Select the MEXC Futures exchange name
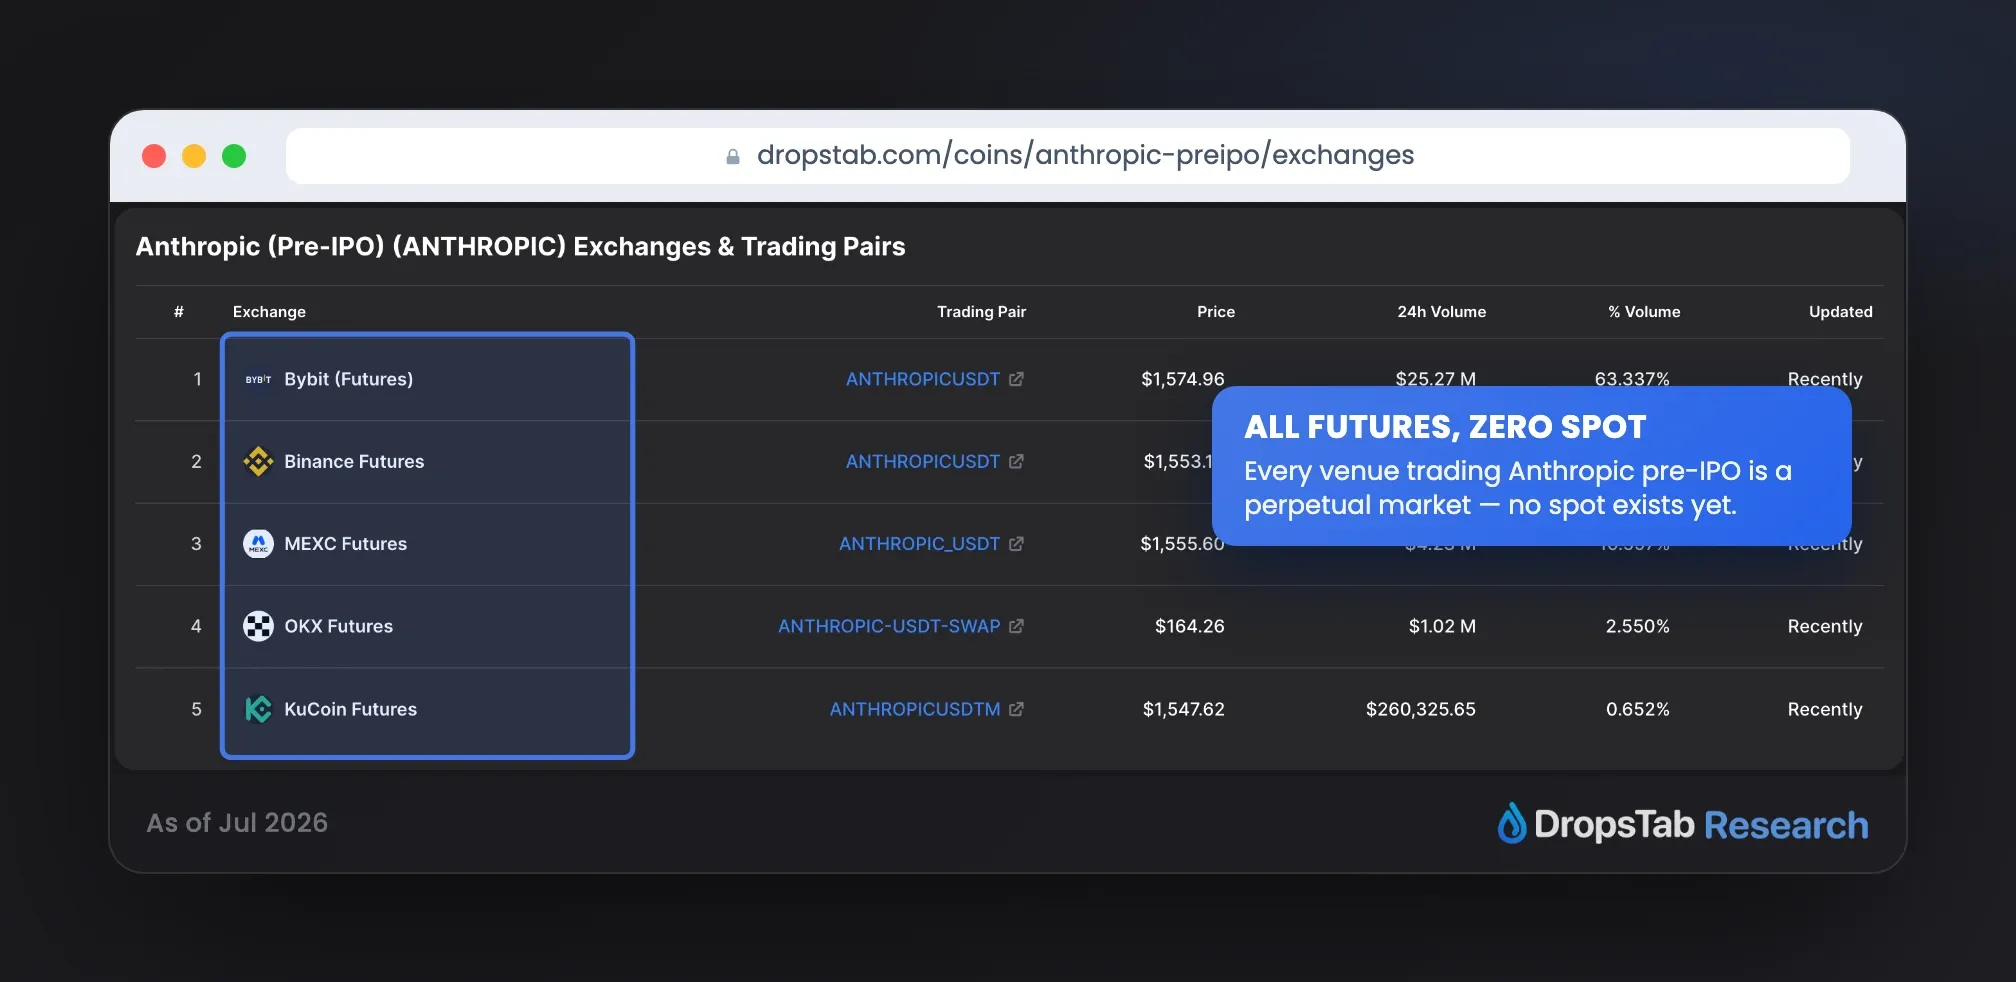This screenshot has width=2016, height=982. click(x=345, y=544)
